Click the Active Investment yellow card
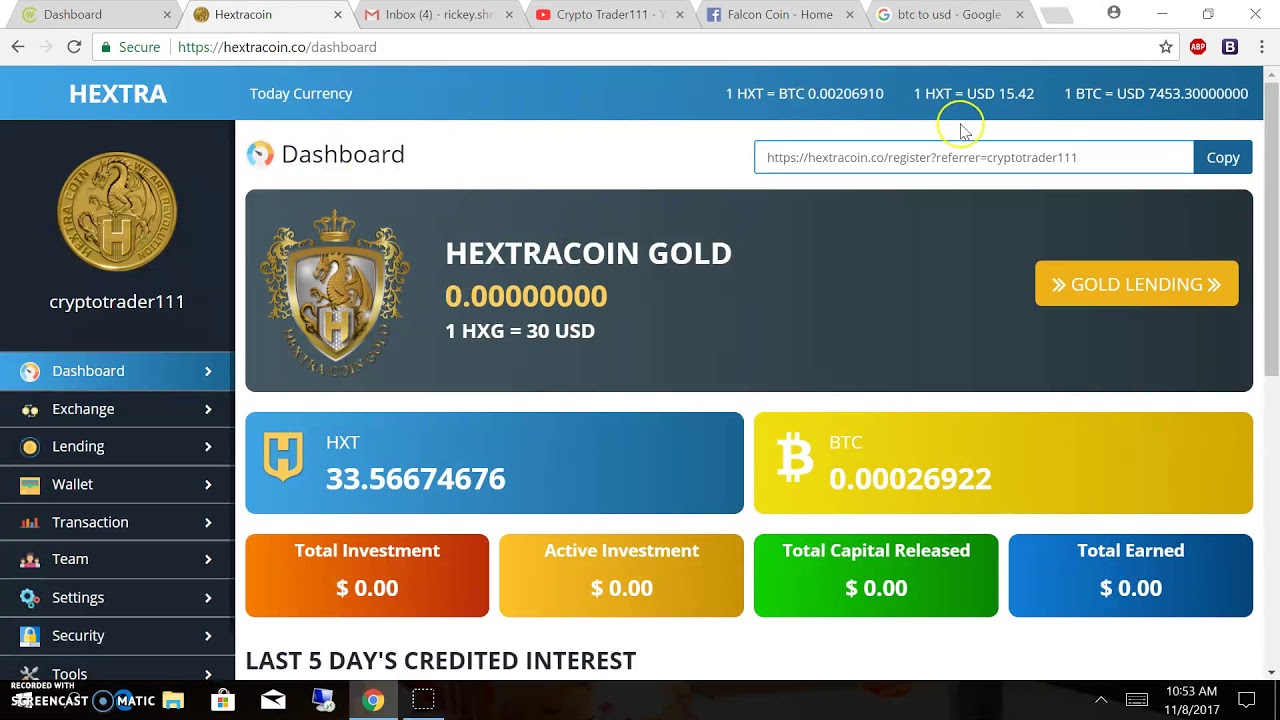 [621, 575]
